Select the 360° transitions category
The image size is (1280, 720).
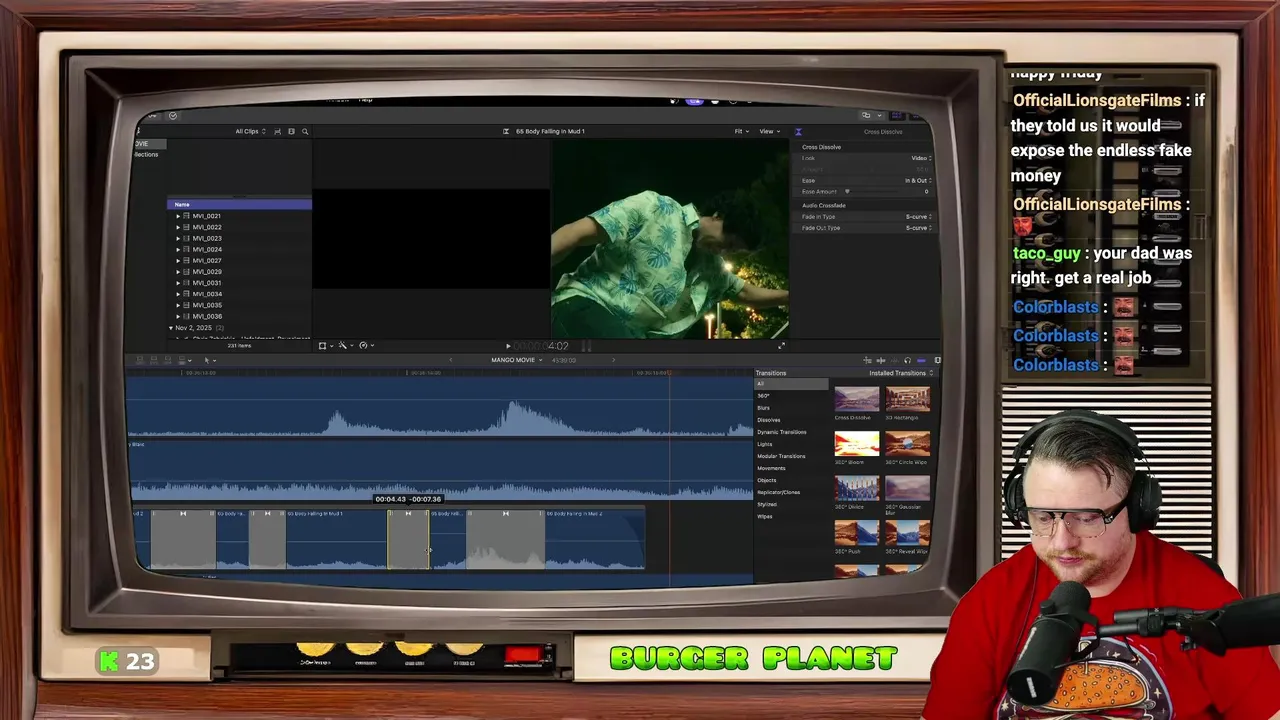[x=763, y=396]
